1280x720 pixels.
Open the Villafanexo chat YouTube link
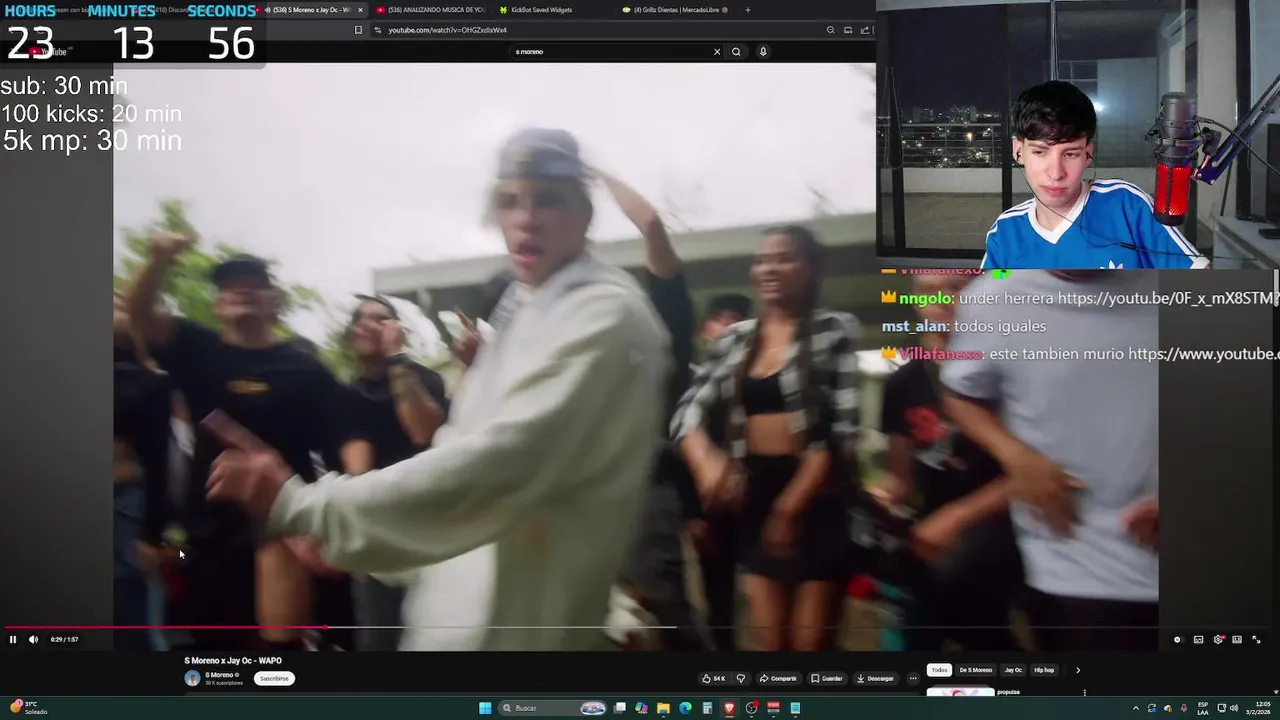(x=1204, y=354)
